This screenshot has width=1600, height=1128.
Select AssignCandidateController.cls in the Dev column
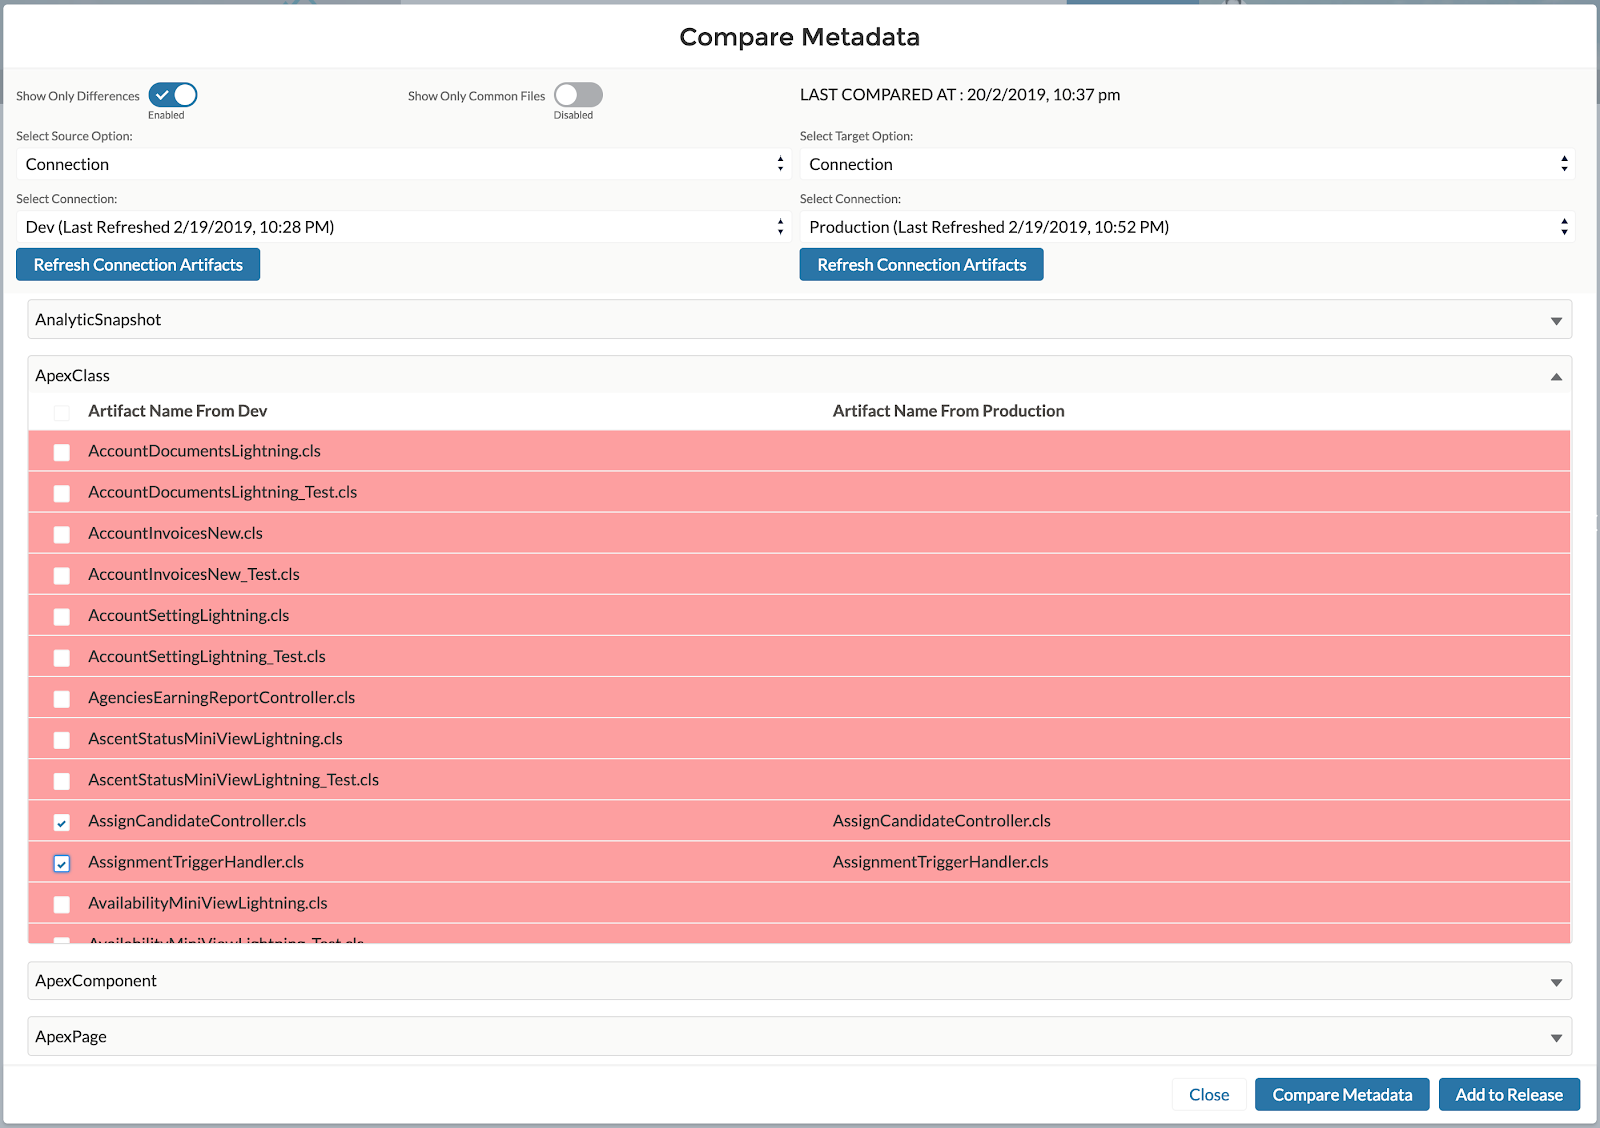(x=197, y=821)
